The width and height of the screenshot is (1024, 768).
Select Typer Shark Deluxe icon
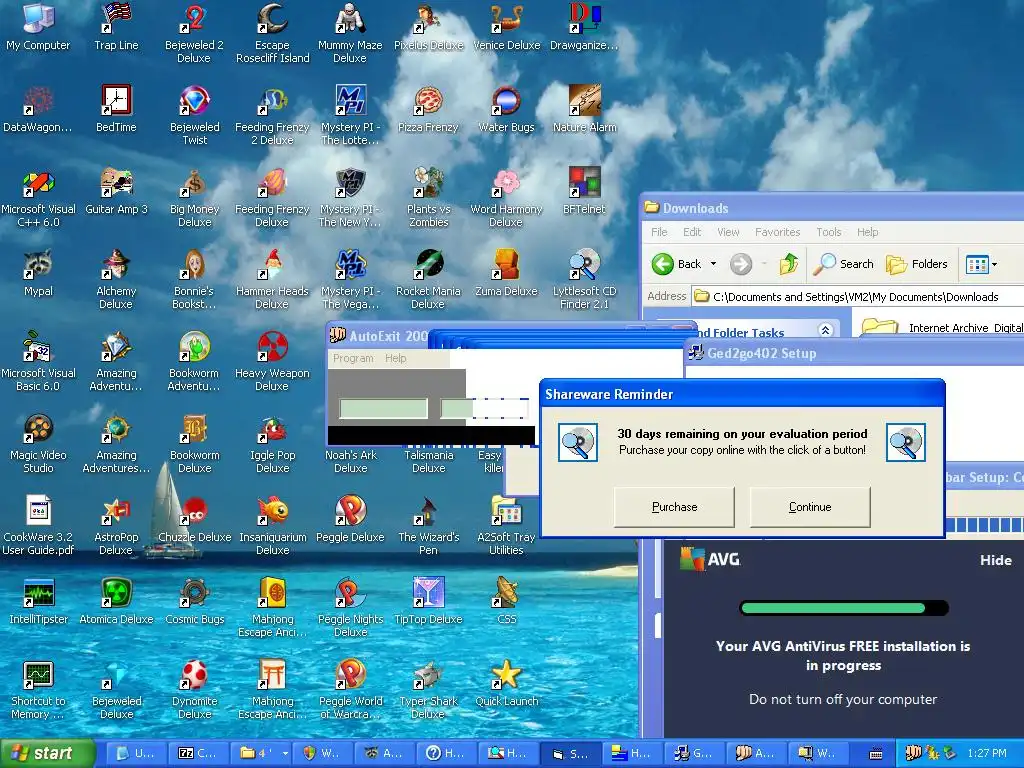click(x=428, y=690)
